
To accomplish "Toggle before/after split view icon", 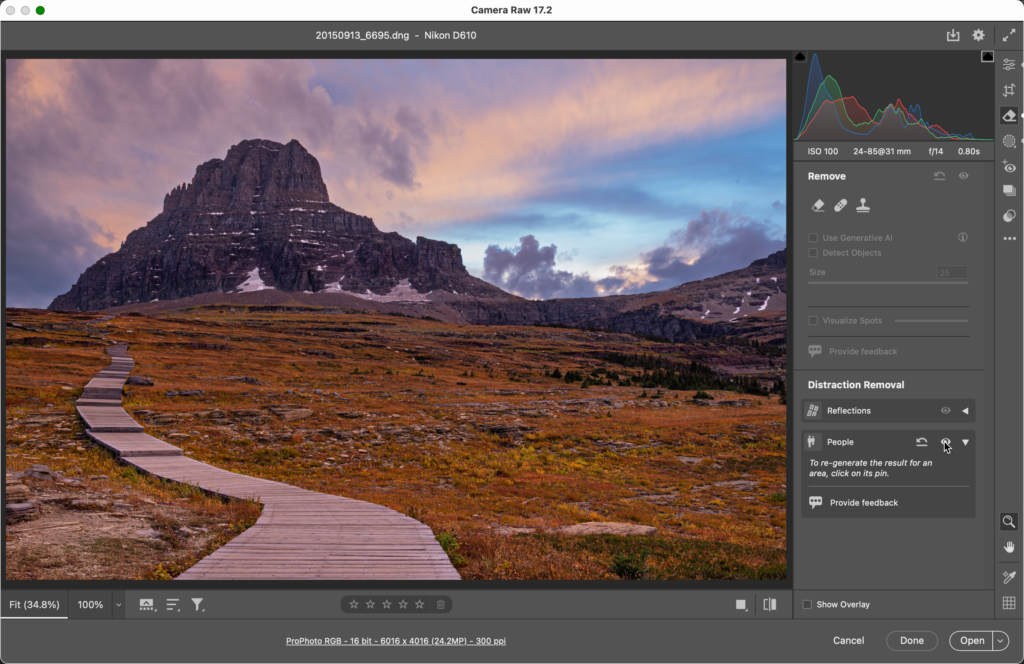I will tap(770, 605).
